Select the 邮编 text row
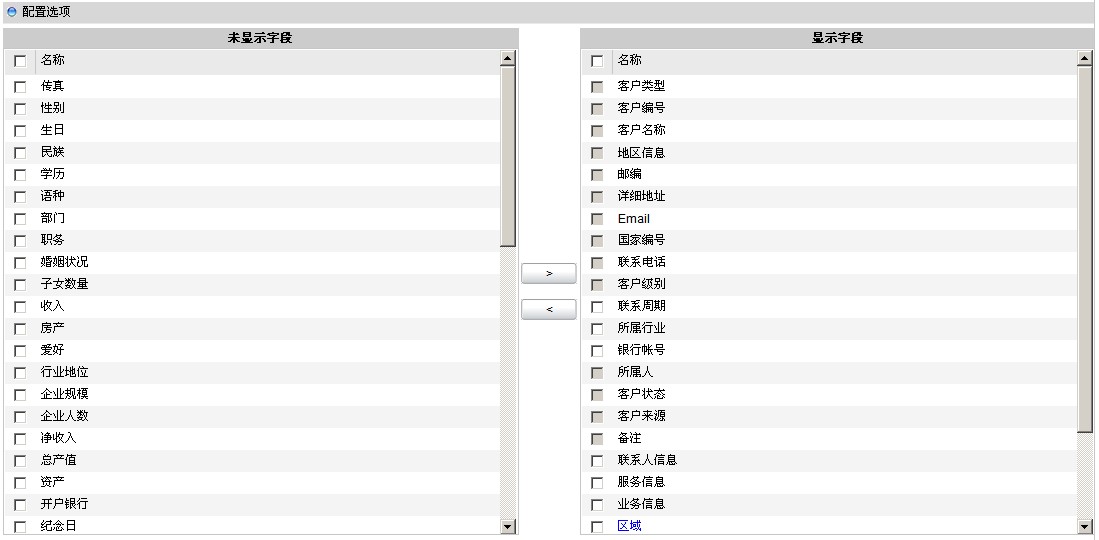 point(629,174)
